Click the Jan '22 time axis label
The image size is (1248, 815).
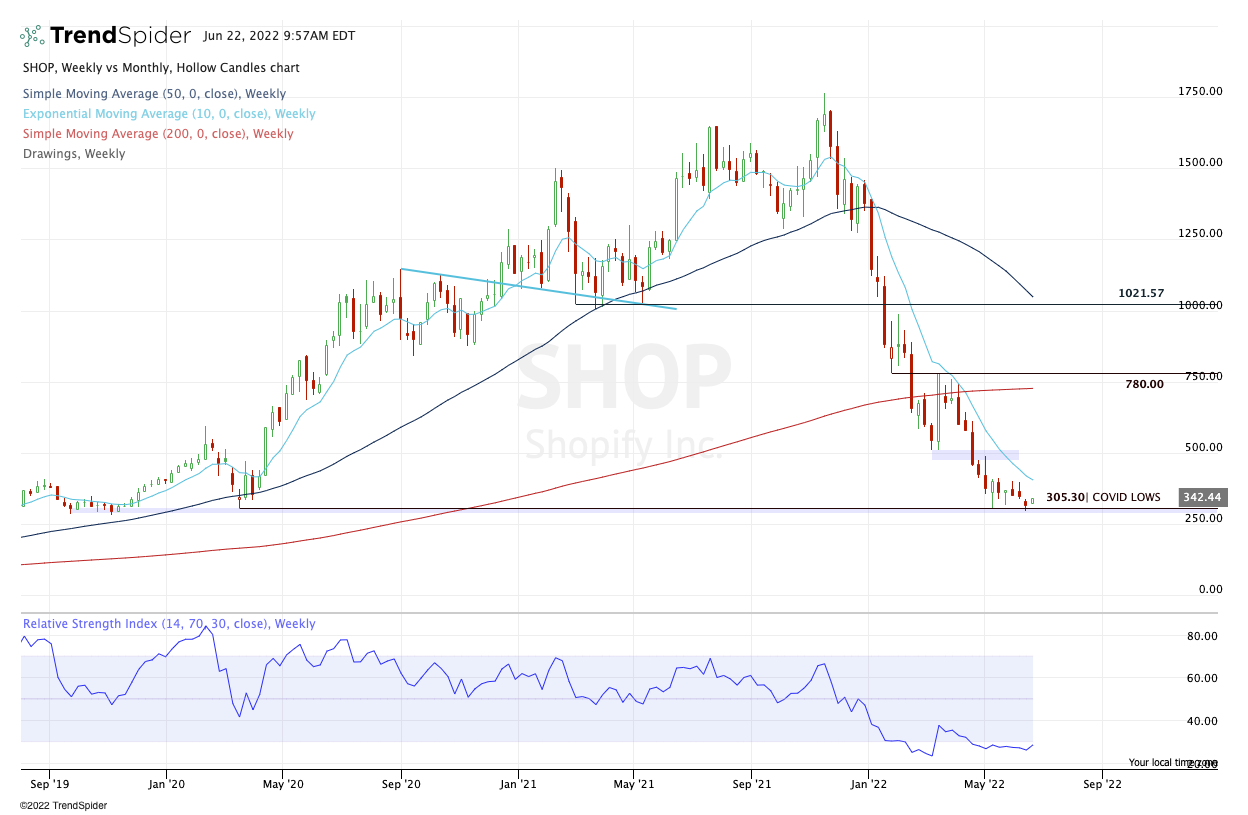pos(868,785)
